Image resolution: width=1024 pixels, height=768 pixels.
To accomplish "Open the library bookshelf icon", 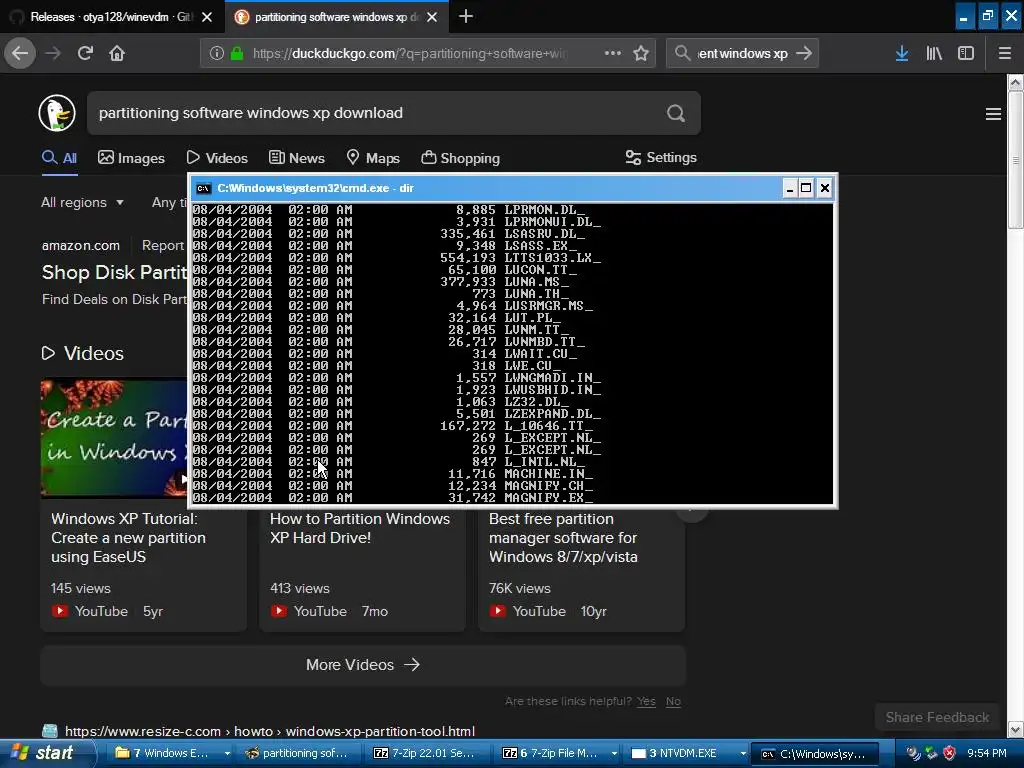I will pyautogui.click(x=934, y=53).
